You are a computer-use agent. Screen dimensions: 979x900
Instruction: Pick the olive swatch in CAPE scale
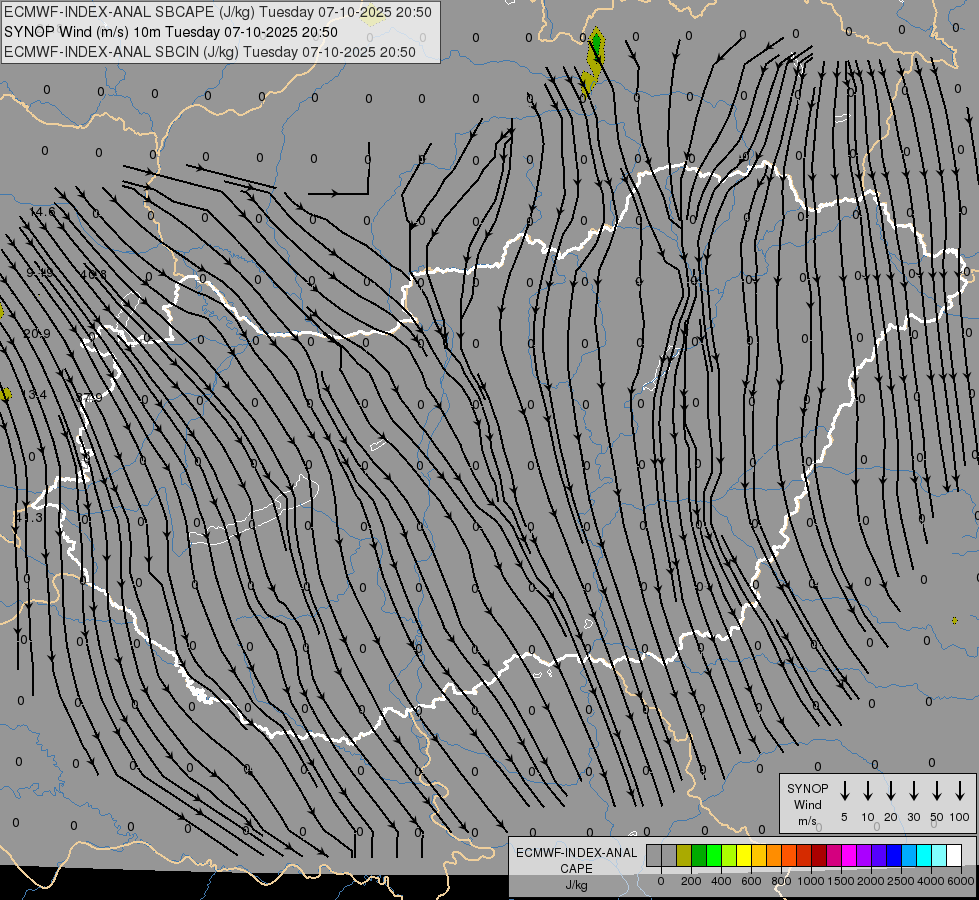point(684,856)
